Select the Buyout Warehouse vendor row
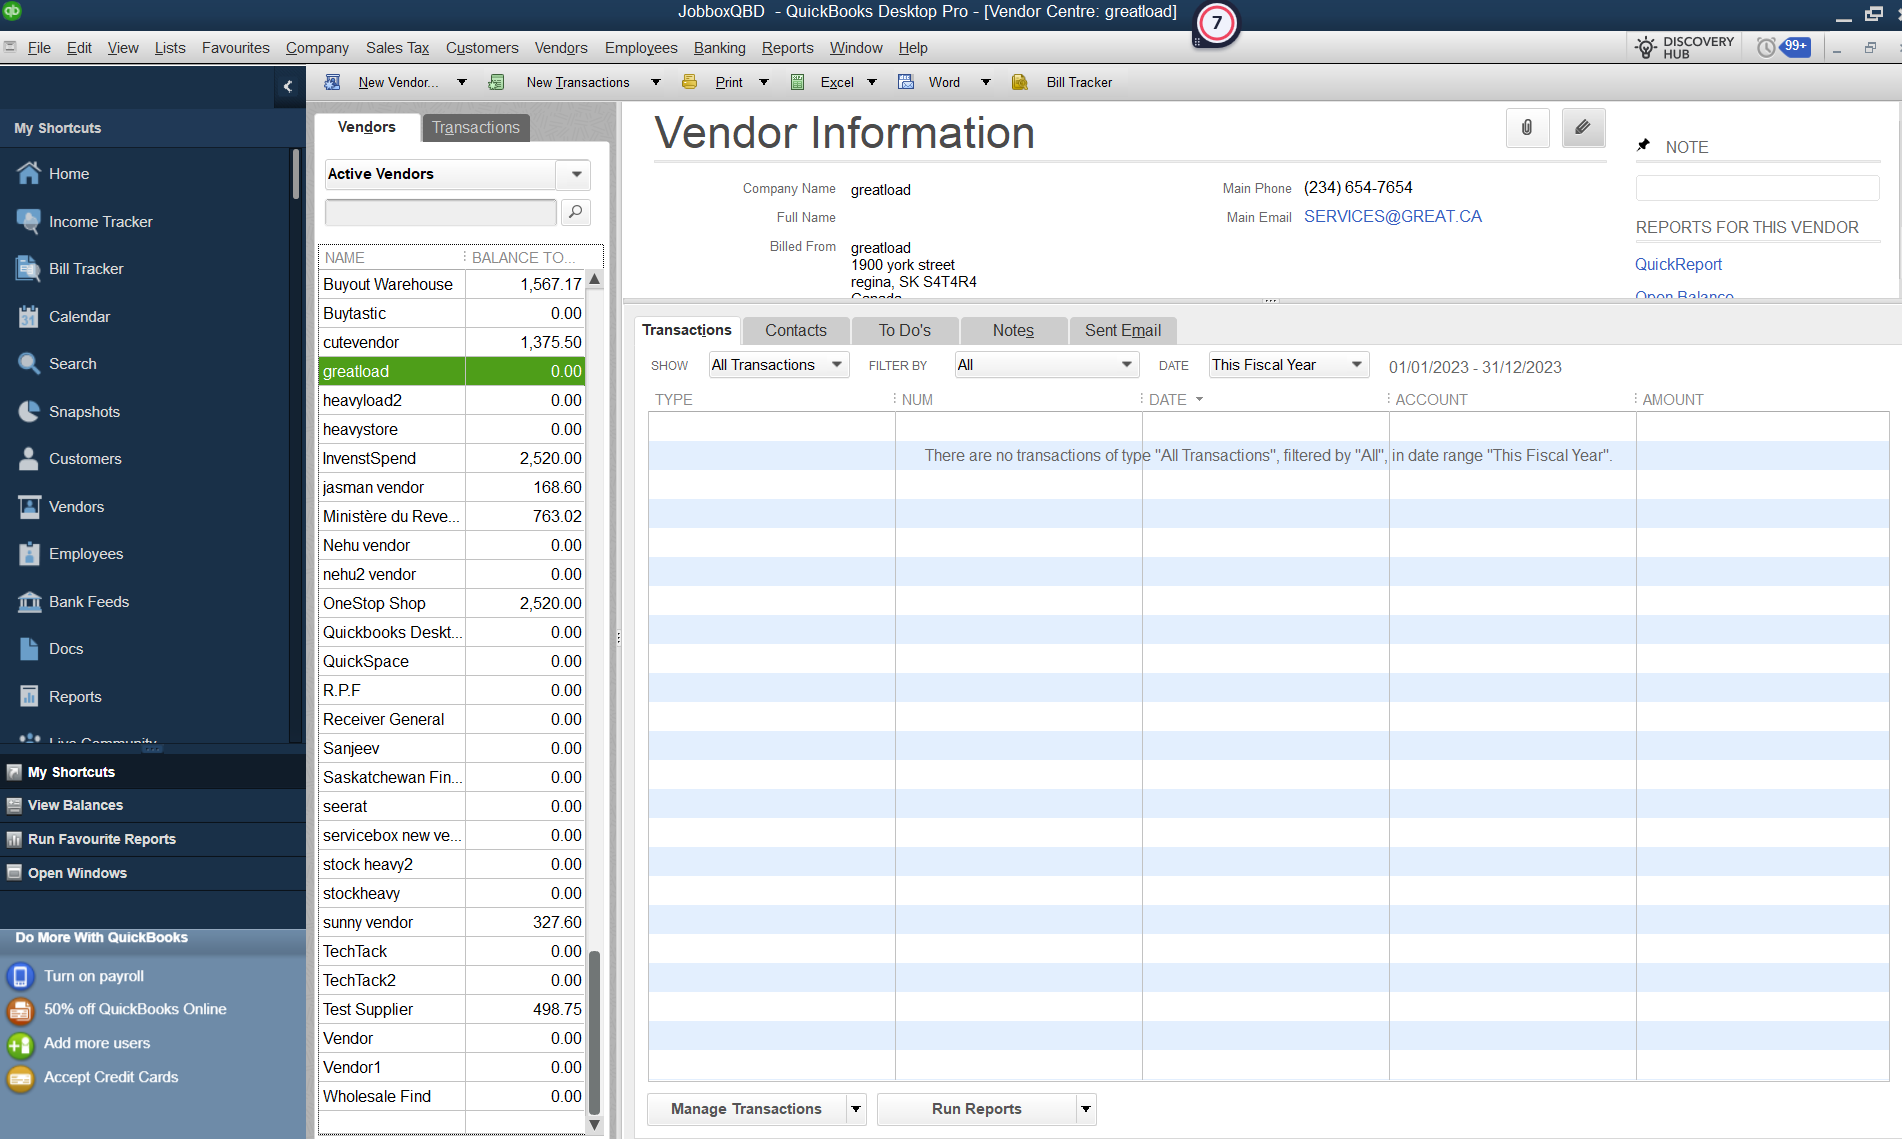The width and height of the screenshot is (1902, 1139). (451, 284)
